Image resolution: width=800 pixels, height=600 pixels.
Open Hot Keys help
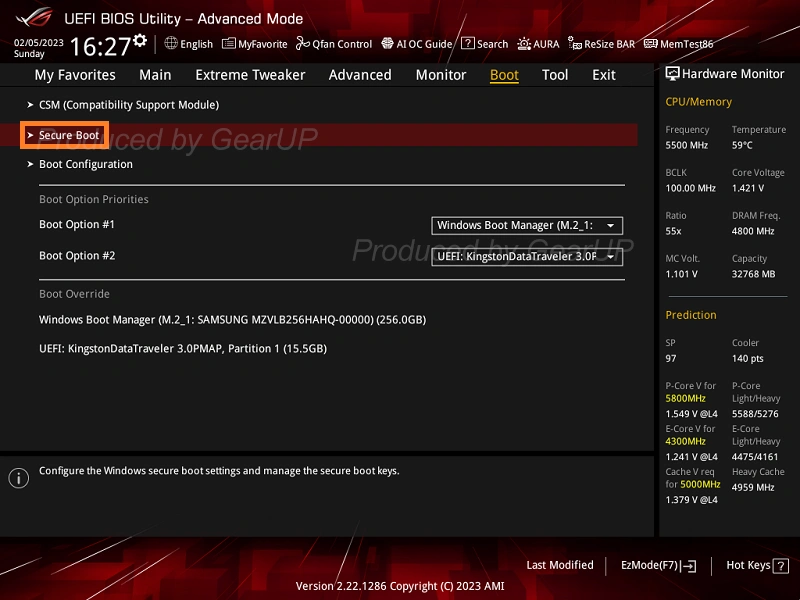tap(757, 566)
